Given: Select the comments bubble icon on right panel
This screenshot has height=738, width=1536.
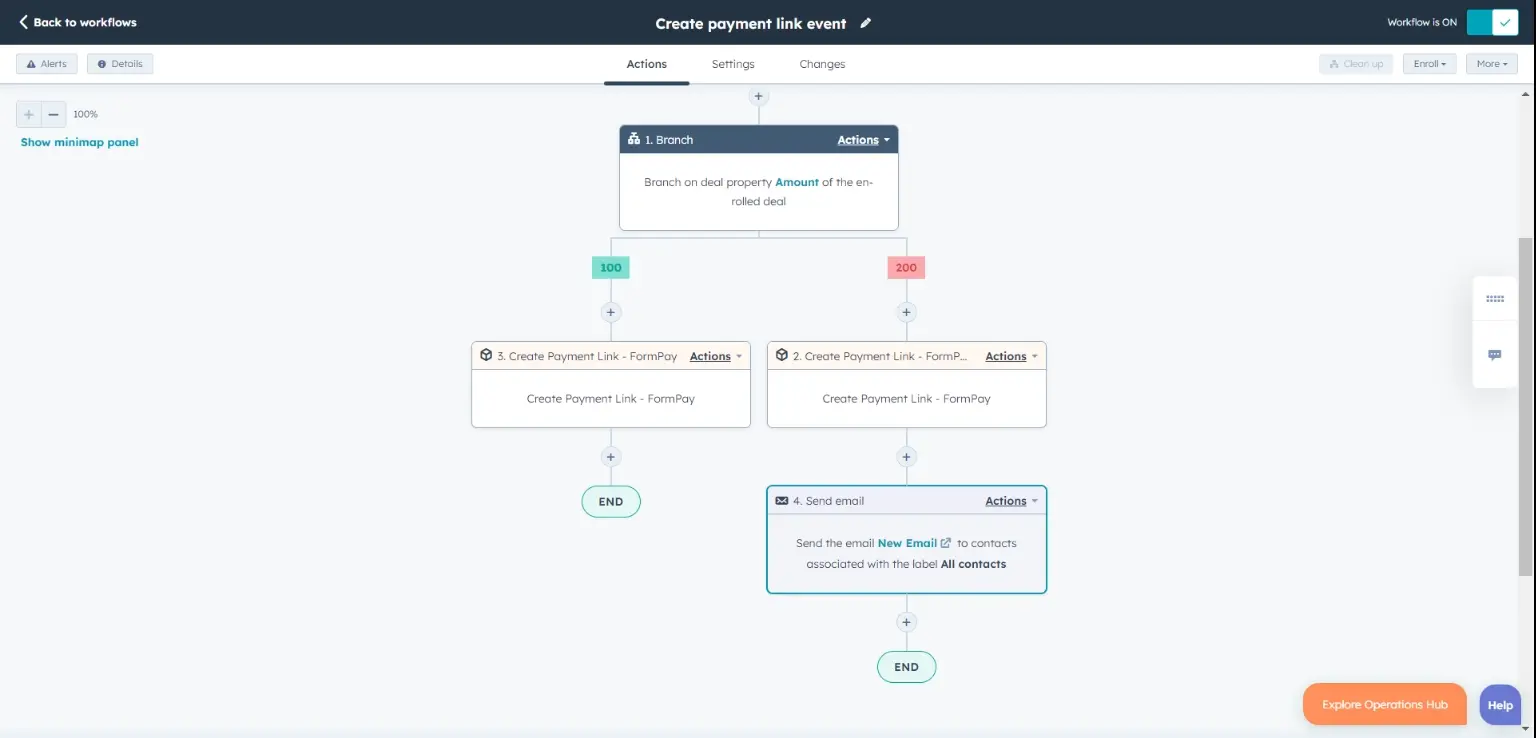Looking at the screenshot, I should coord(1495,354).
